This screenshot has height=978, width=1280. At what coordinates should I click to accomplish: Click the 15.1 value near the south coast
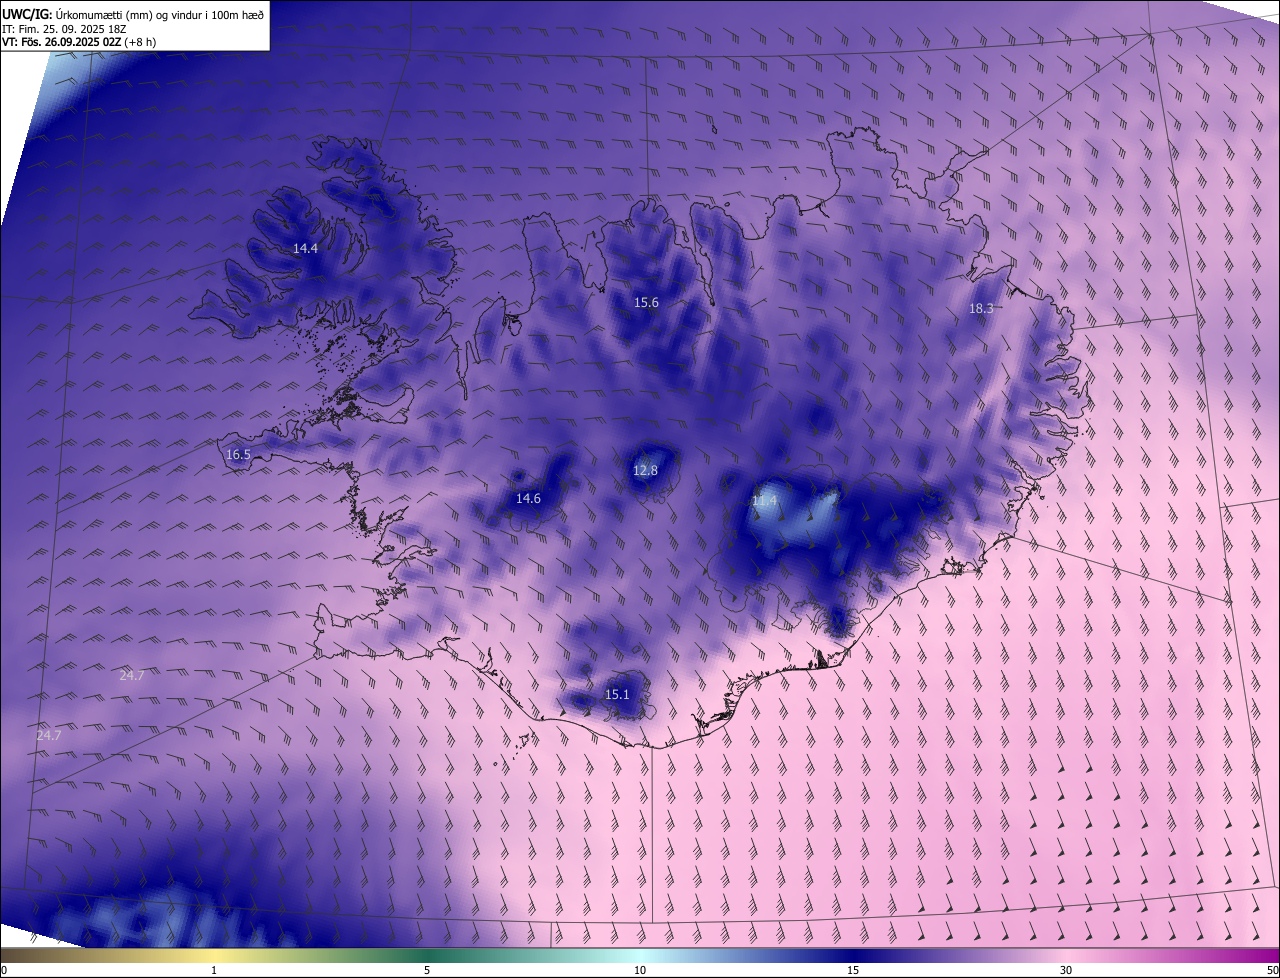coord(617,694)
